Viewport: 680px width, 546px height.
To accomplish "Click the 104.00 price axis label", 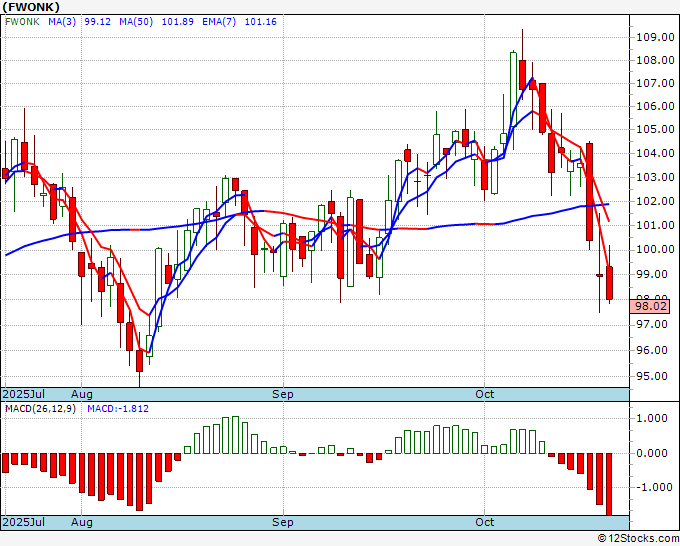I will tap(655, 153).
